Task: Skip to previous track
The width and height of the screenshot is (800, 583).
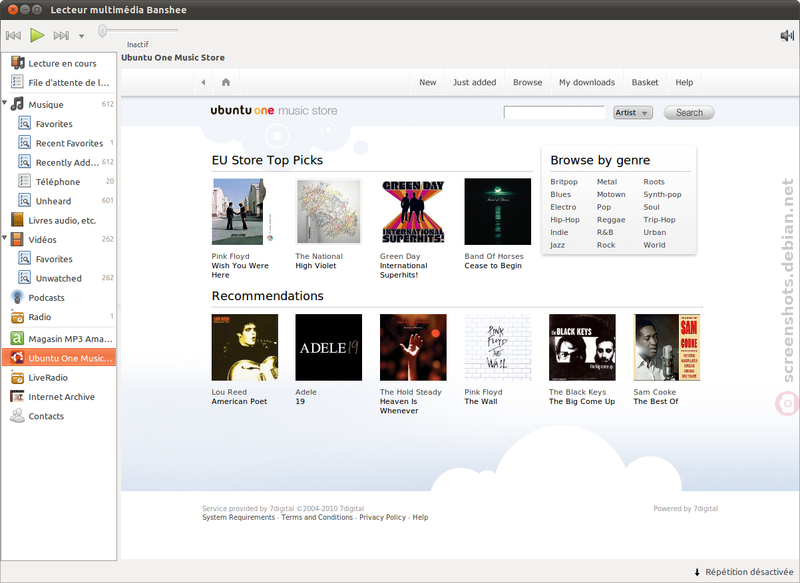Action: point(13,35)
